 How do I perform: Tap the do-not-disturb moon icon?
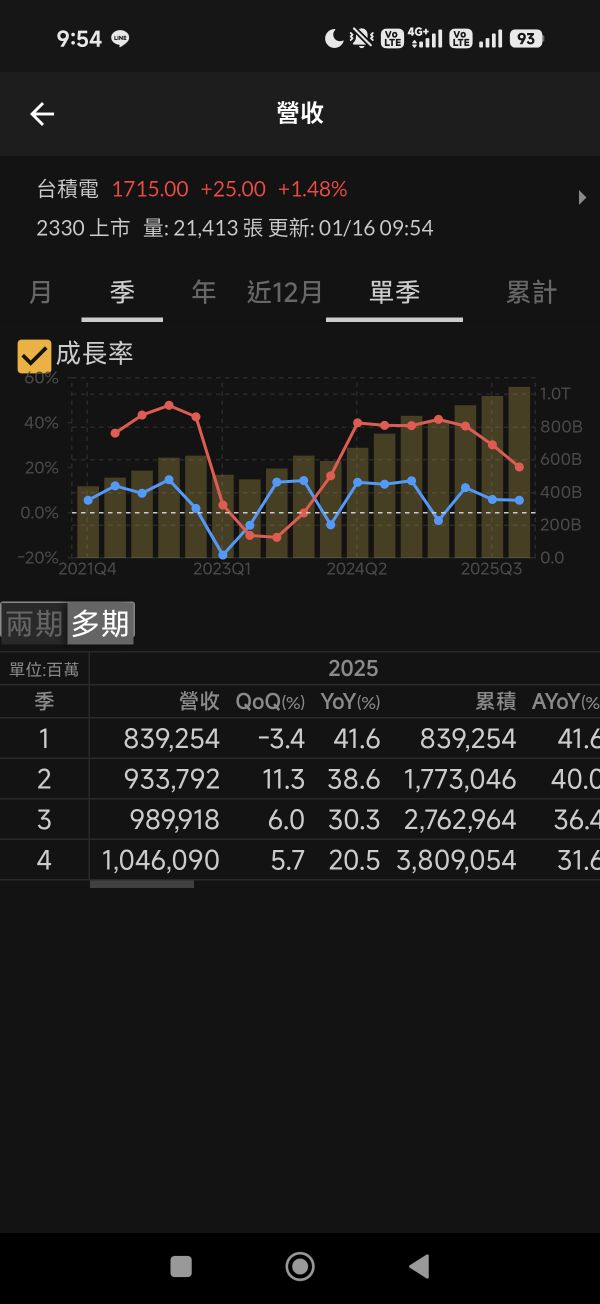[x=334, y=39]
